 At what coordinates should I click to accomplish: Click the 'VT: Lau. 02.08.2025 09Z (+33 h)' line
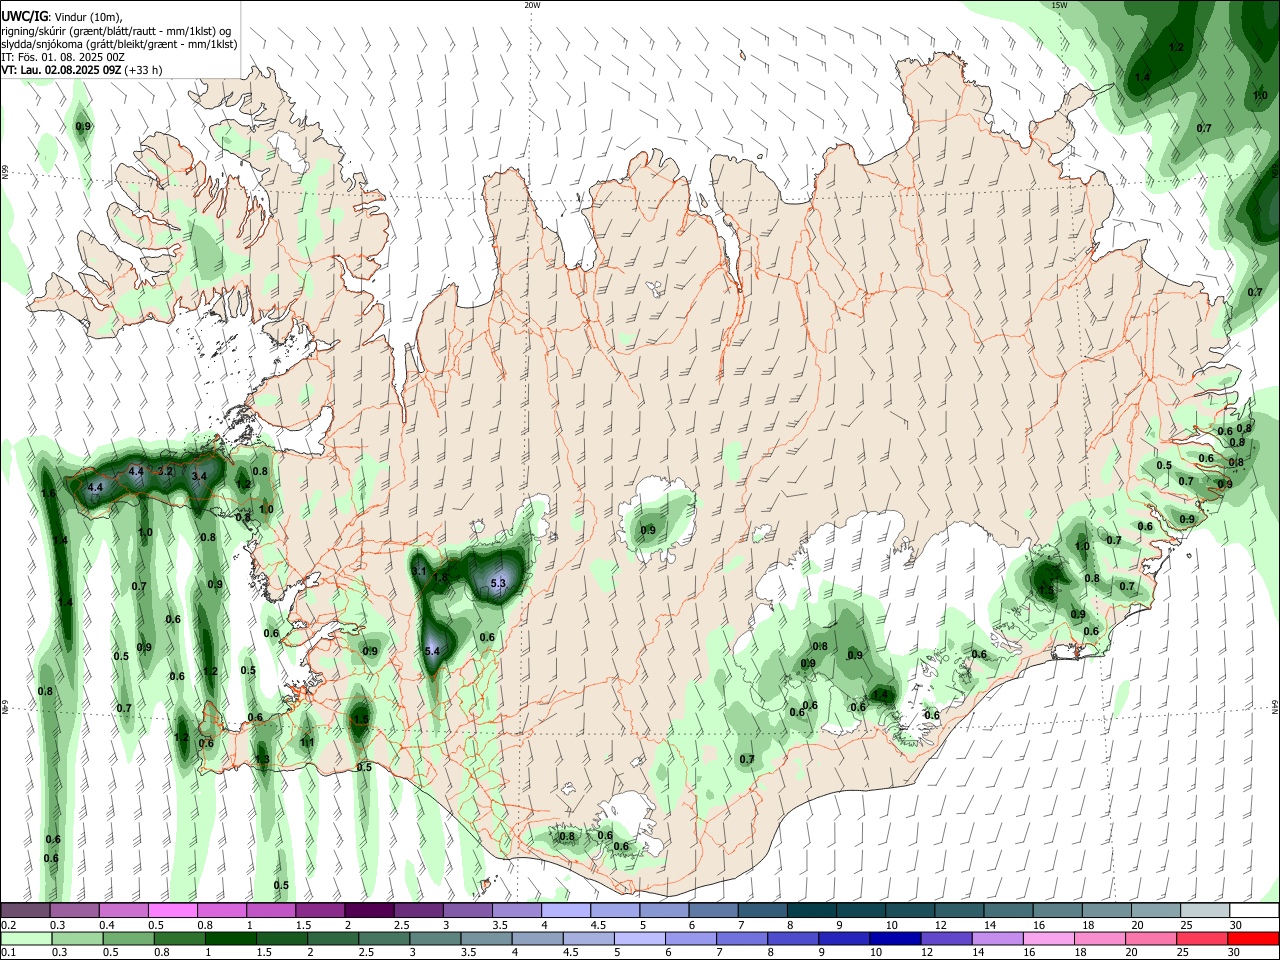[82, 70]
